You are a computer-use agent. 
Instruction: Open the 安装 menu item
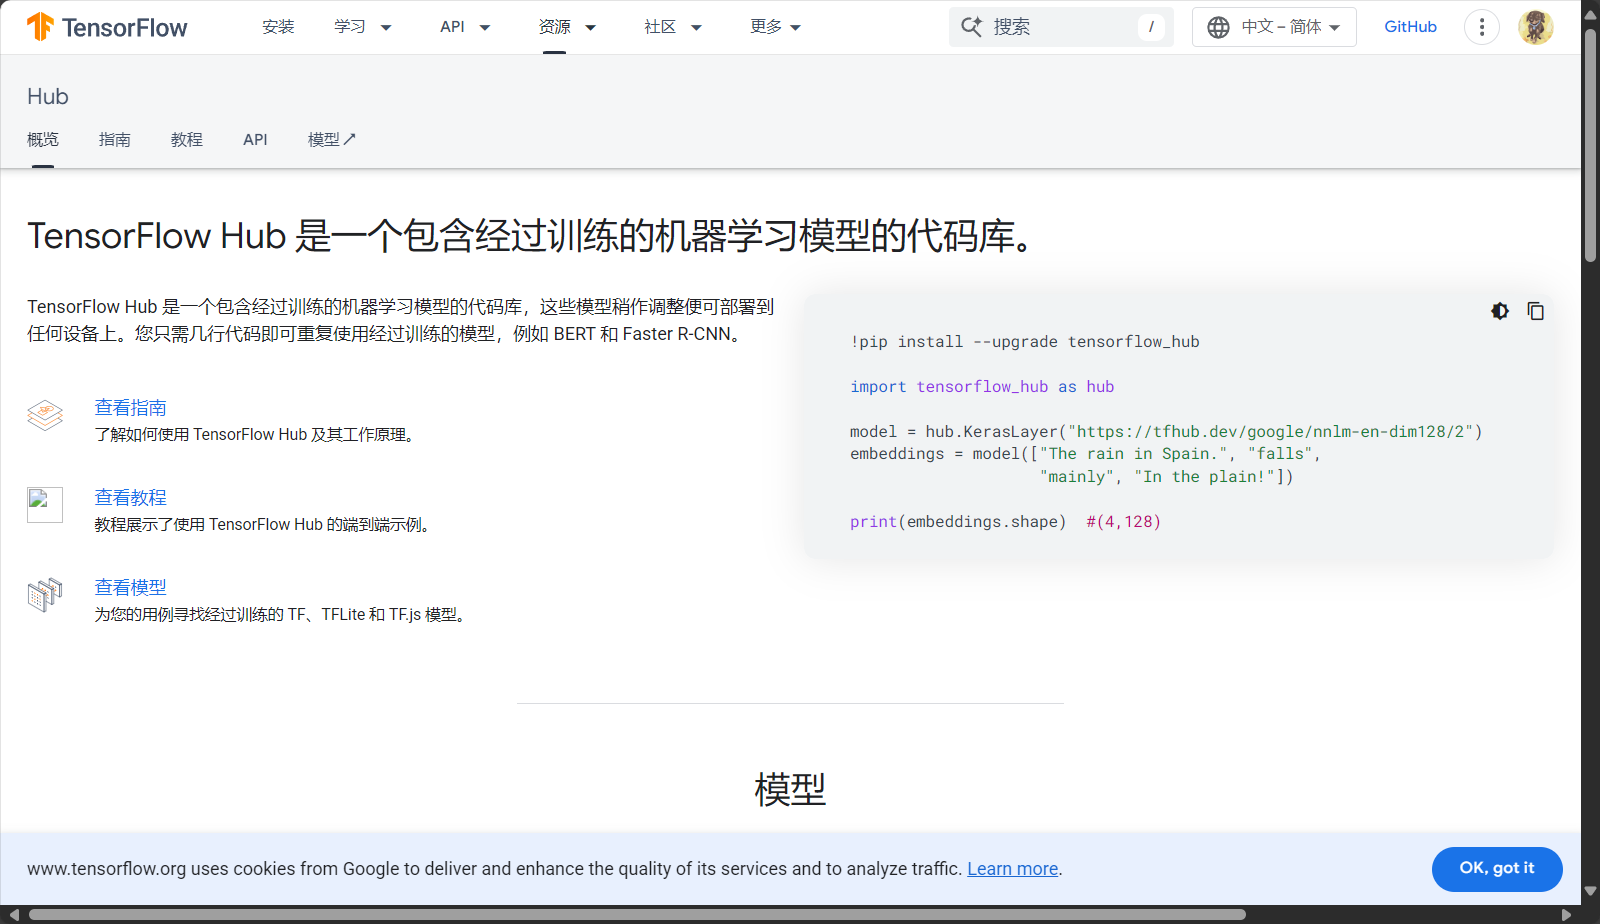coord(278,27)
